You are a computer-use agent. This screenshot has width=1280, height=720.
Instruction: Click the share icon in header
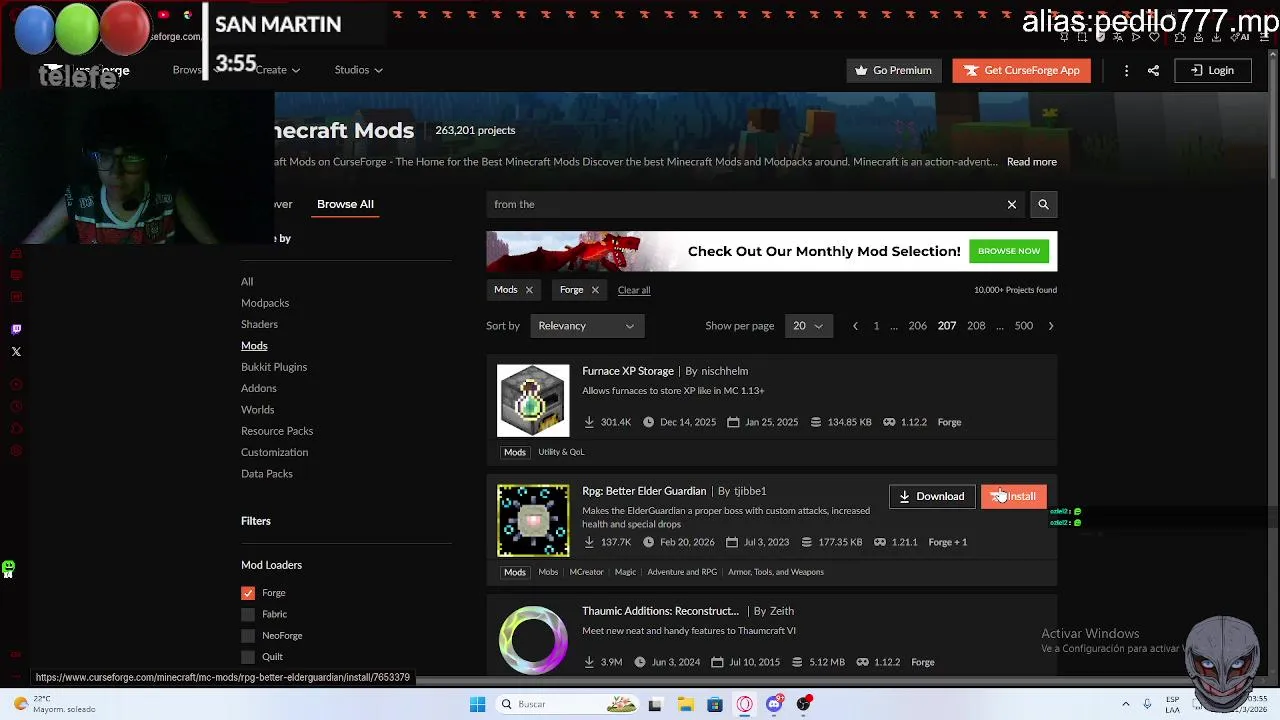click(x=1153, y=70)
